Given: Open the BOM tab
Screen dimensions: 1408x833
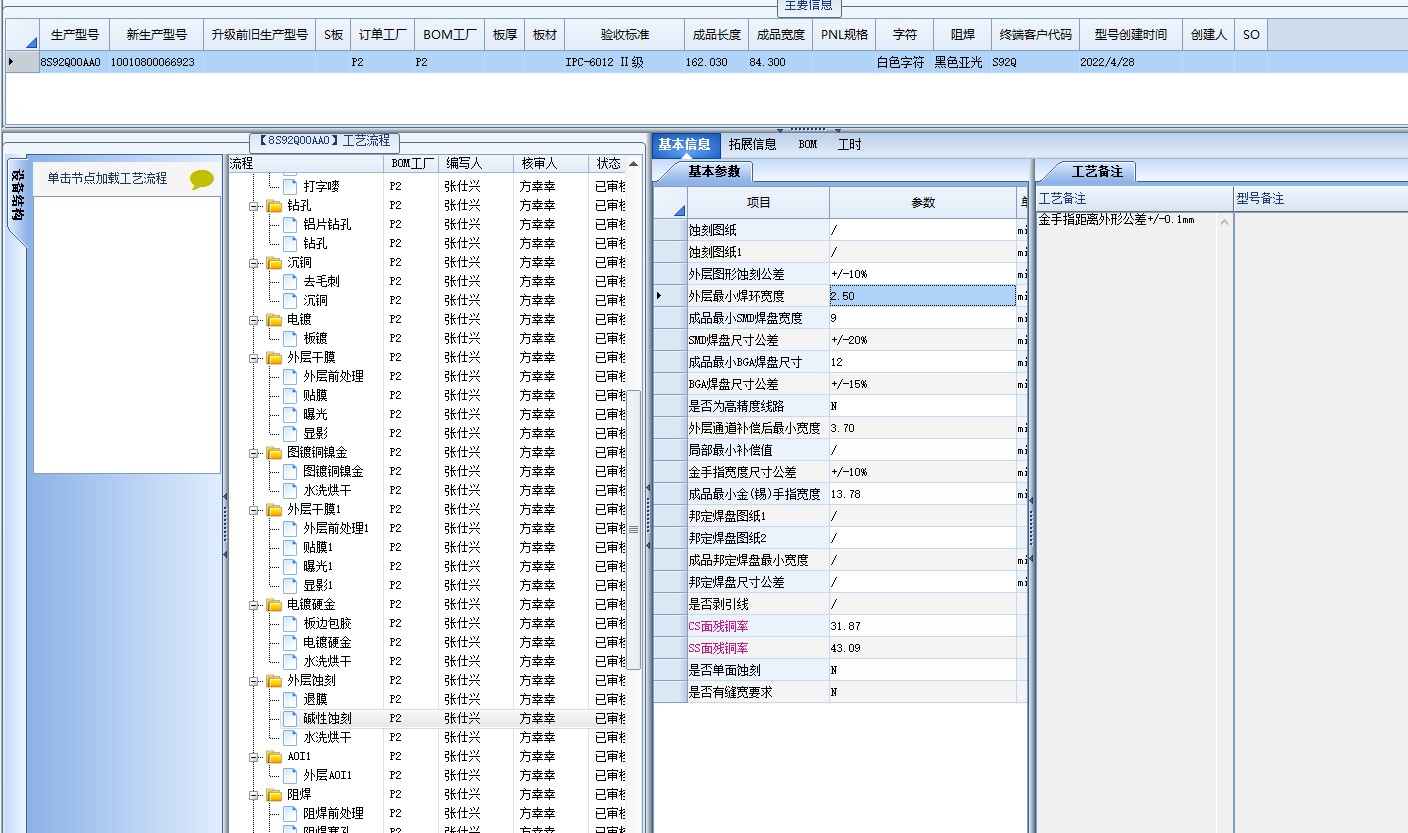Looking at the screenshot, I should coord(808,145).
